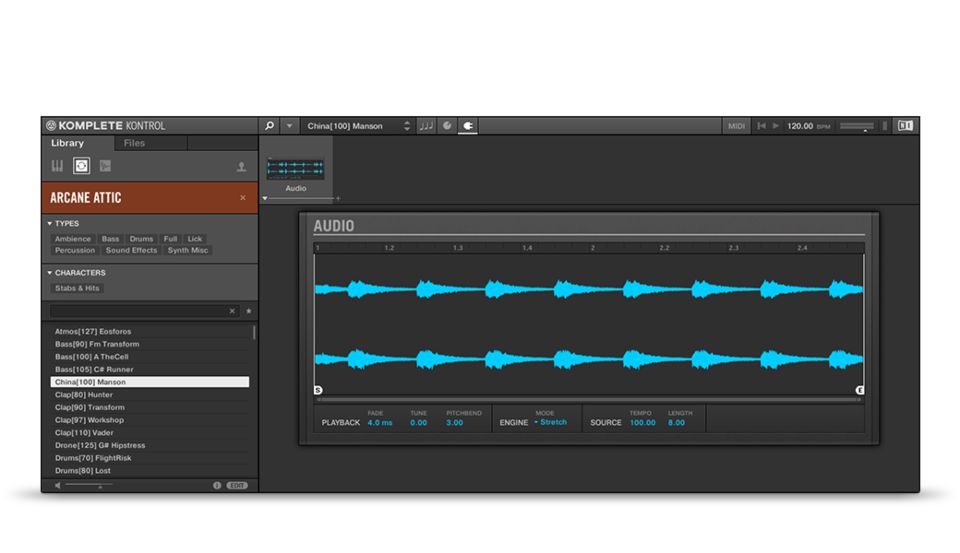Toggle the favorites star filter
Viewport: 960px width, 553px height.
(248, 311)
